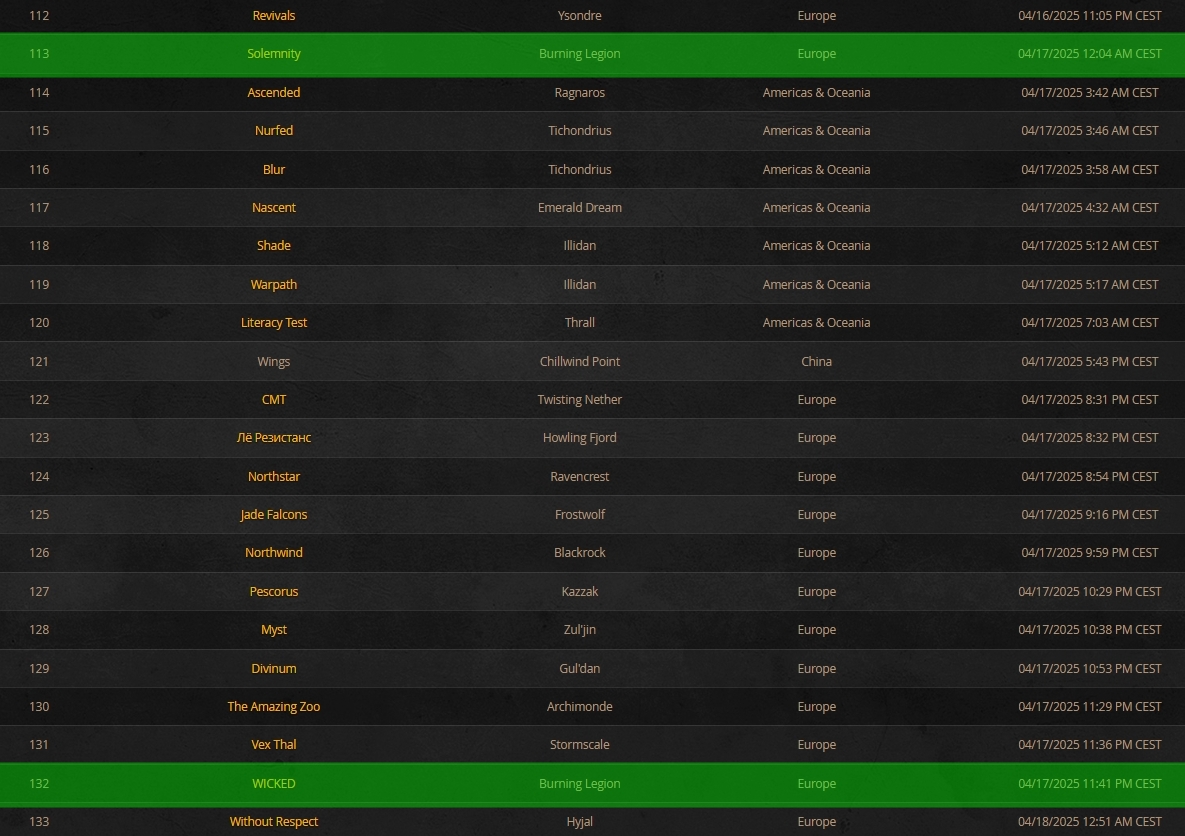Open the WICKED guild link
The height and width of the screenshot is (836, 1185).
click(x=274, y=784)
